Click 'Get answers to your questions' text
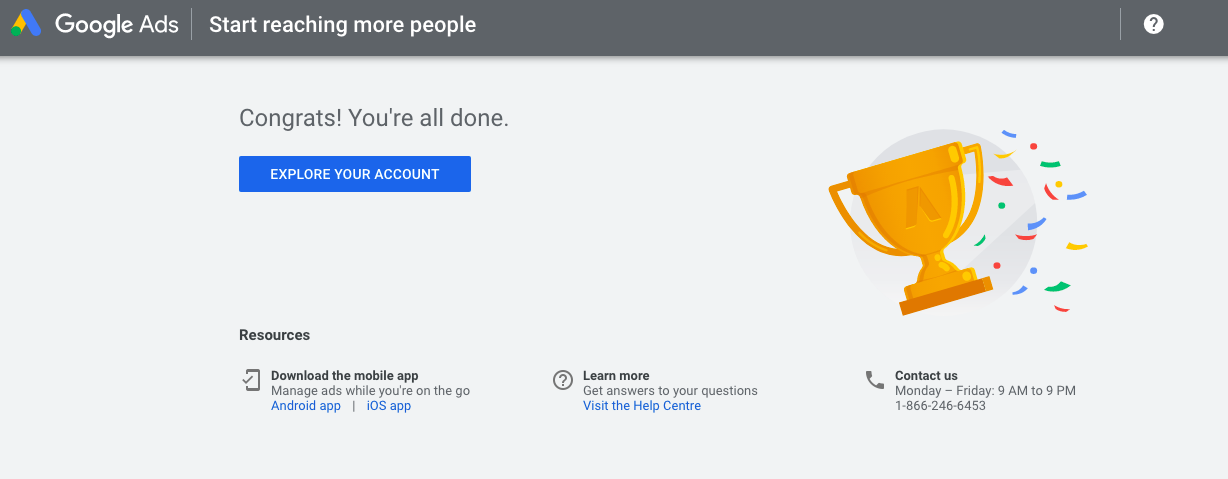Viewport: 1228px width, 479px height. point(670,391)
